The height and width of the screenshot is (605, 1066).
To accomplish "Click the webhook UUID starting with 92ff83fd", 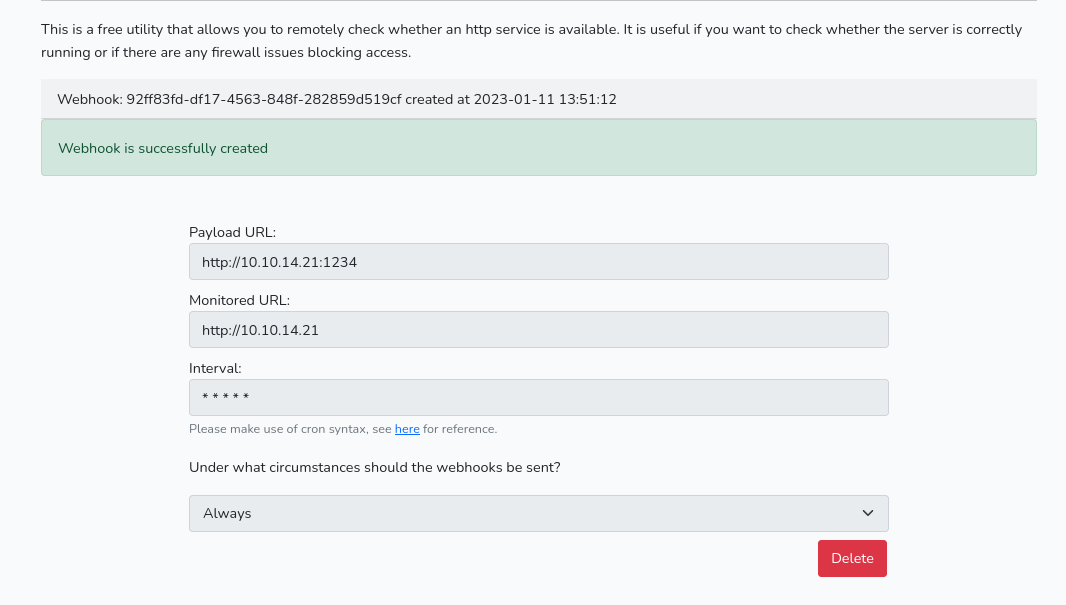I will pos(264,99).
